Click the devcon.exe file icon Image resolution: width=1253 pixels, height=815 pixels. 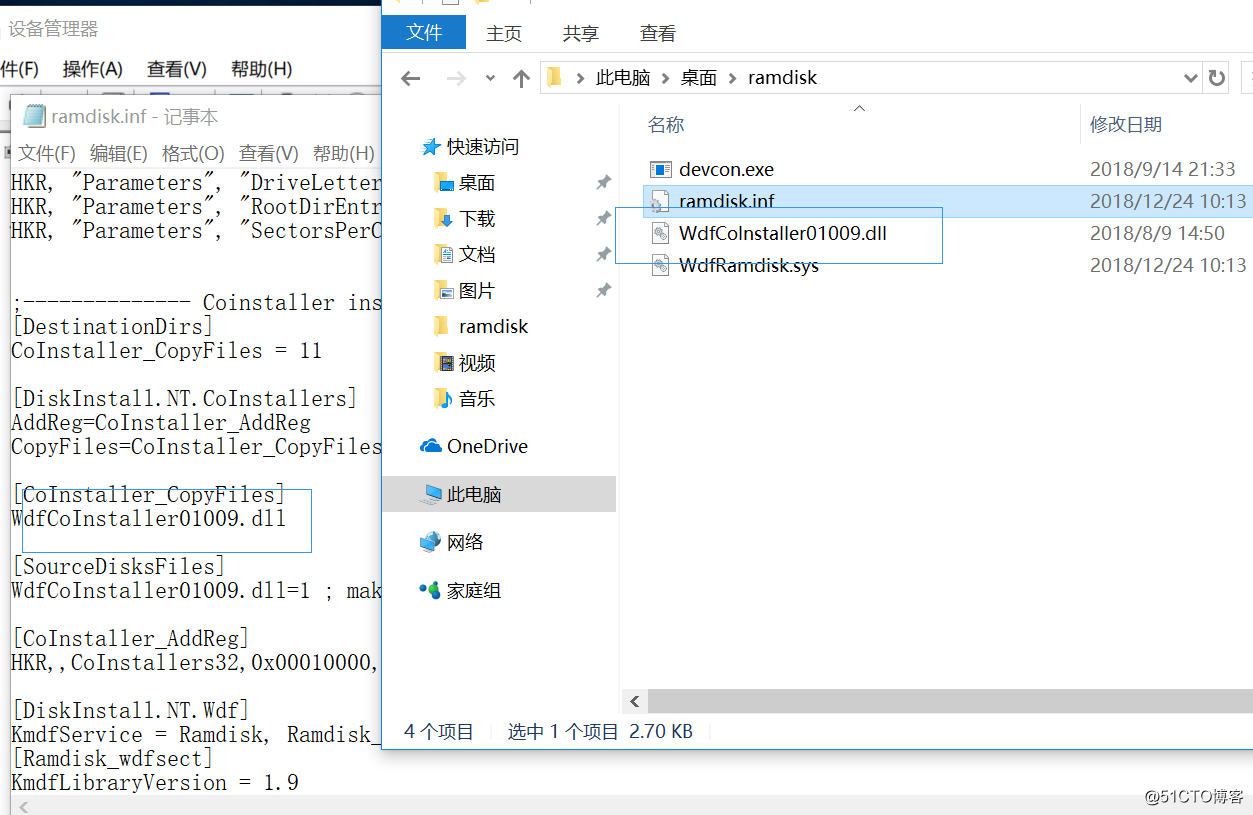[x=660, y=169]
